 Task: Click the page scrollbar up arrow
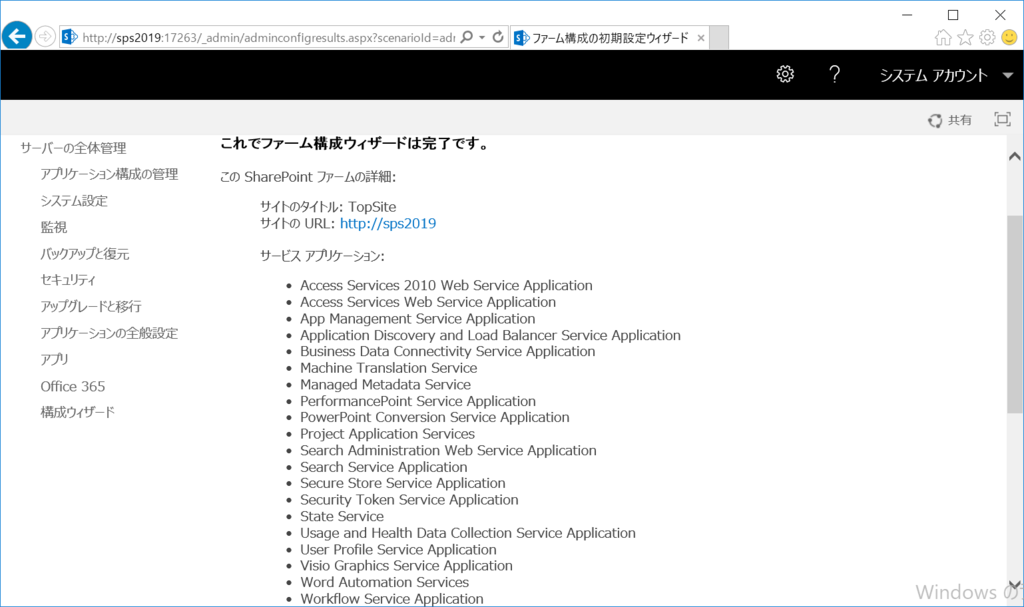coord(1014,156)
